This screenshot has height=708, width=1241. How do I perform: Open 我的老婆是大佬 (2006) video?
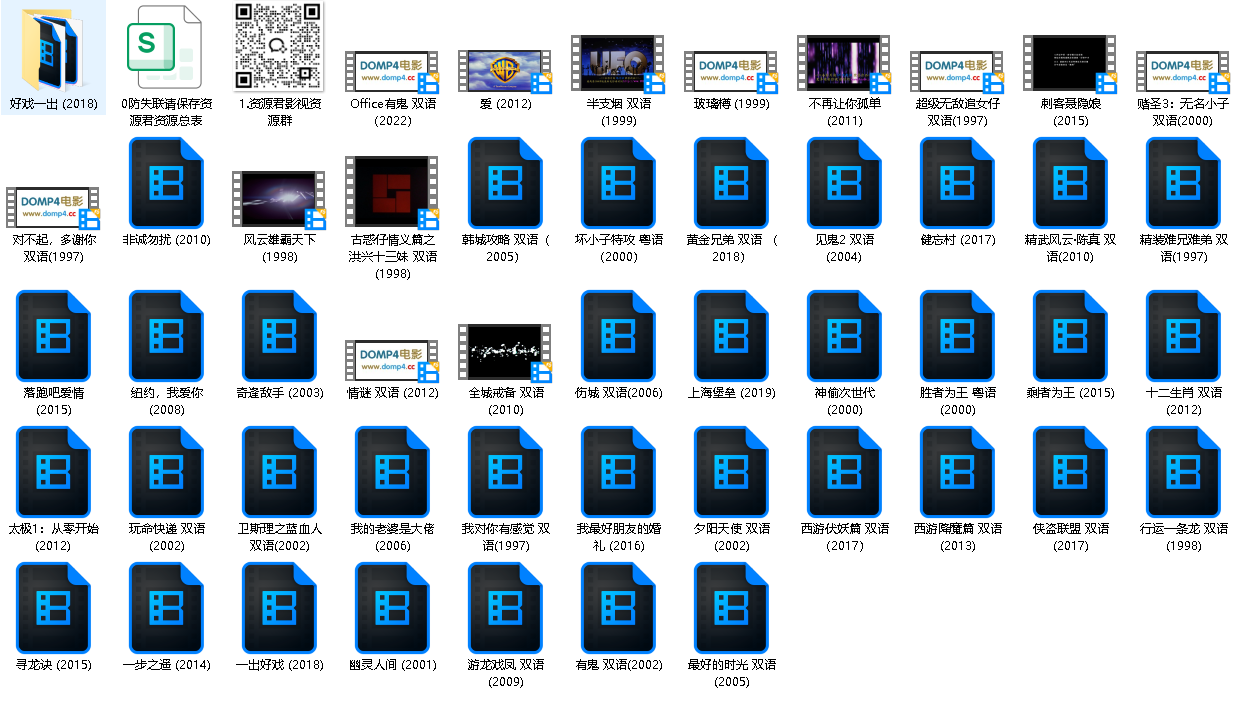[x=392, y=472]
